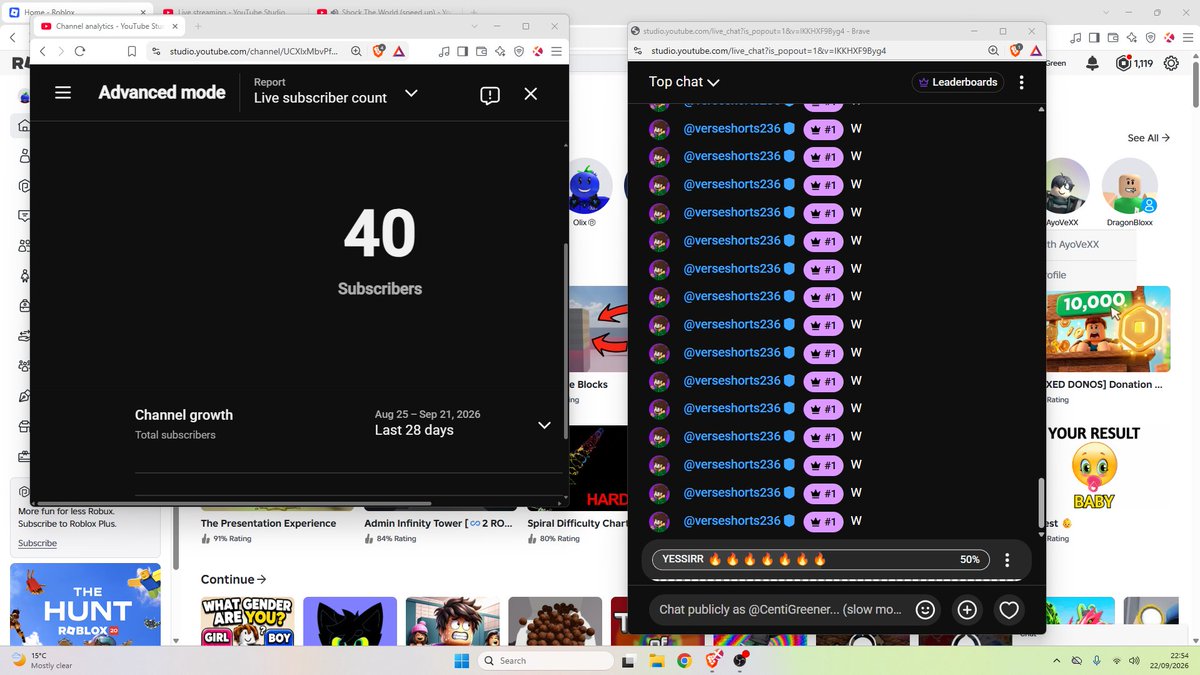
Task: Click the taskbar Search box
Action: [x=546, y=660]
